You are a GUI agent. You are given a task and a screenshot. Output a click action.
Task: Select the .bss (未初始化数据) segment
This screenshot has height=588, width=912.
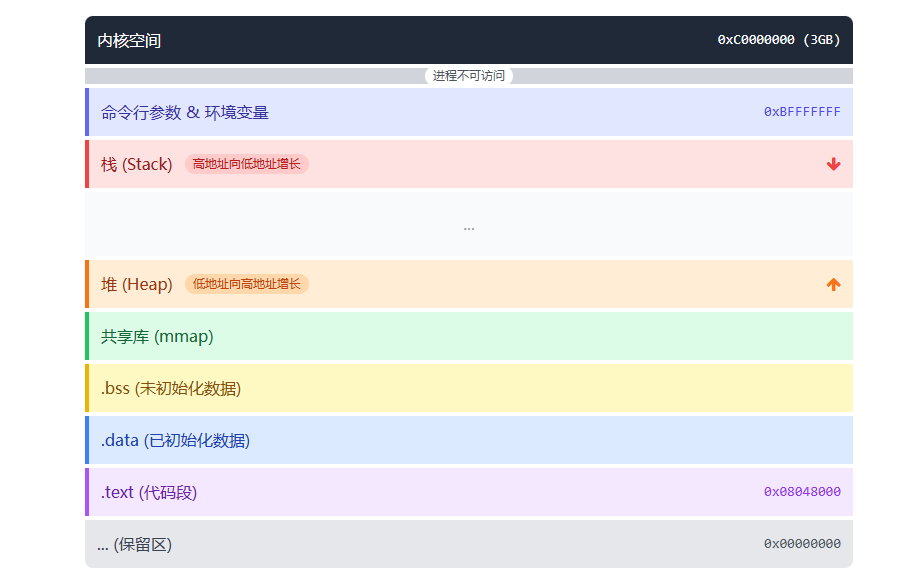(469, 388)
